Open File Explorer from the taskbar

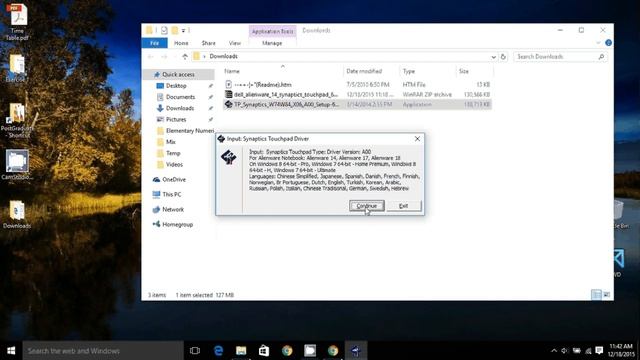tap(241, 351)
